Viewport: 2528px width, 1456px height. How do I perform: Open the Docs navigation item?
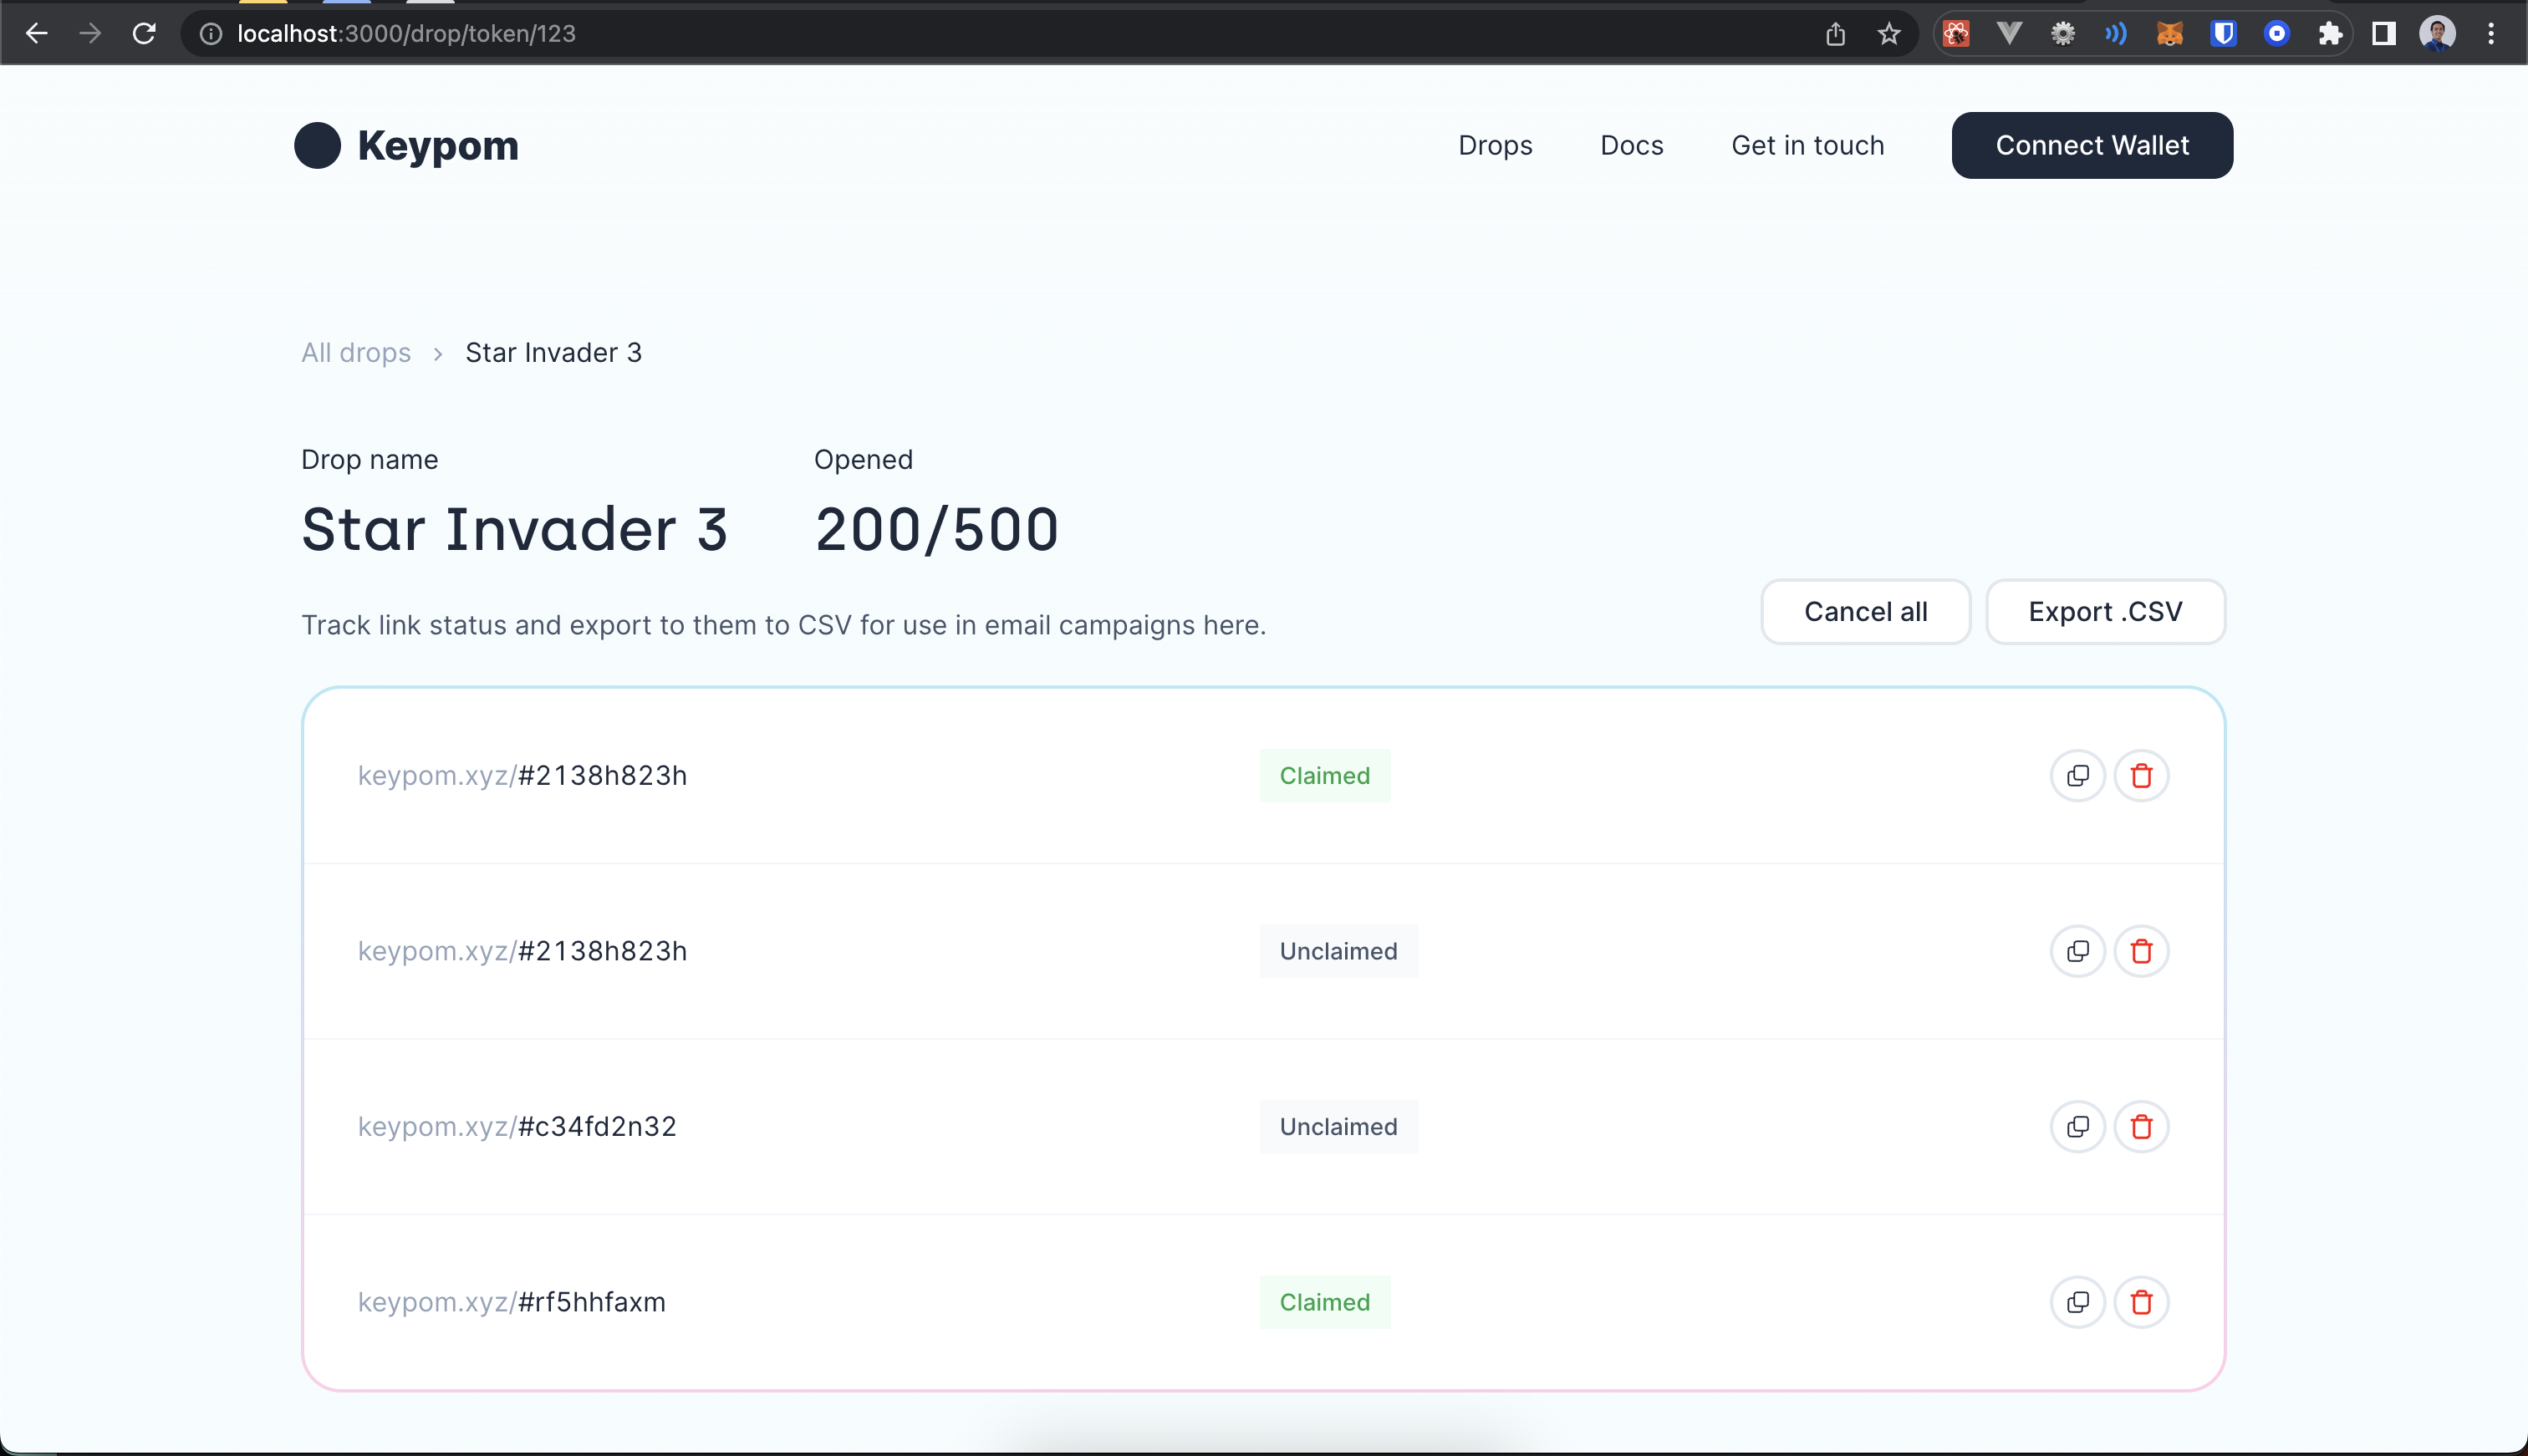coord(1631,145)
